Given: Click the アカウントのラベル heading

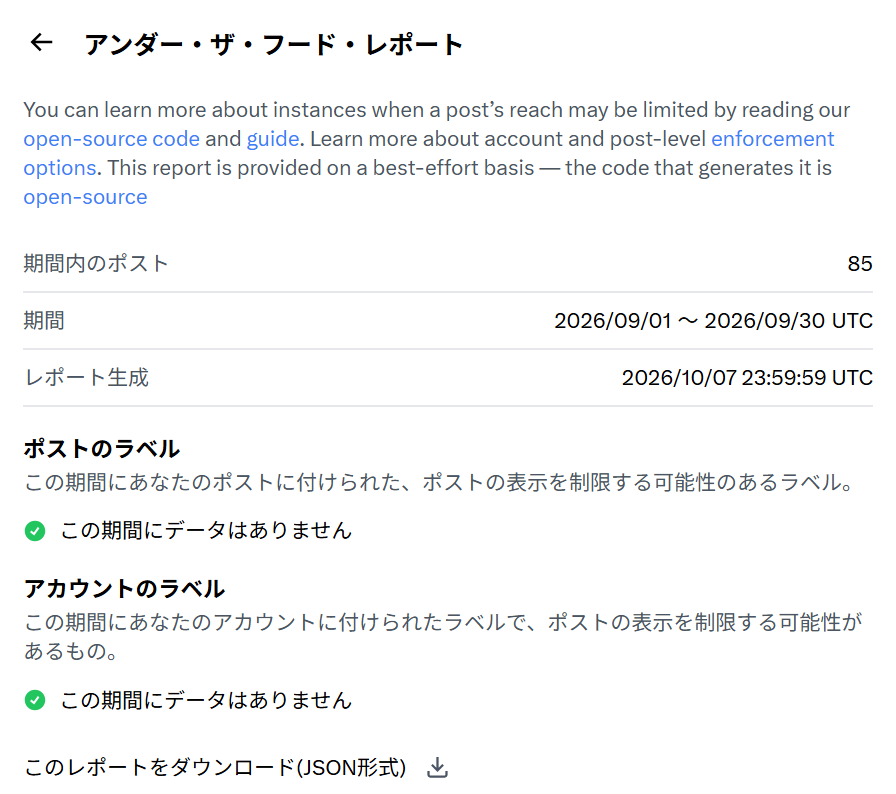Looking at the screenshot, I should pyautogui.click(x=124, y=589).
